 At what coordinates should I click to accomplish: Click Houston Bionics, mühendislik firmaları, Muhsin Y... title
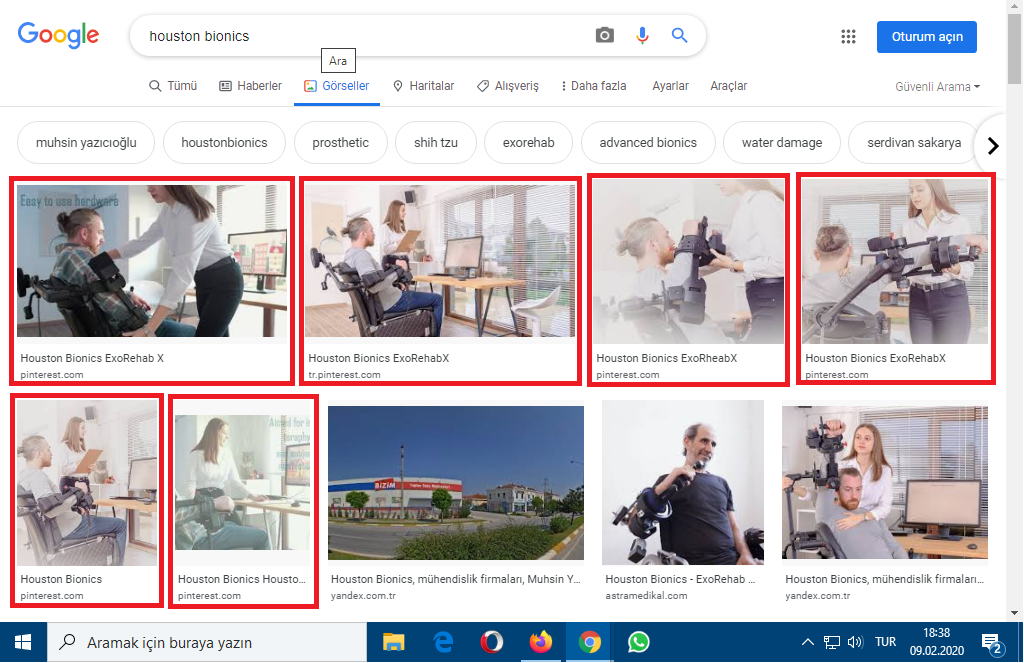(x=455, y=579)
